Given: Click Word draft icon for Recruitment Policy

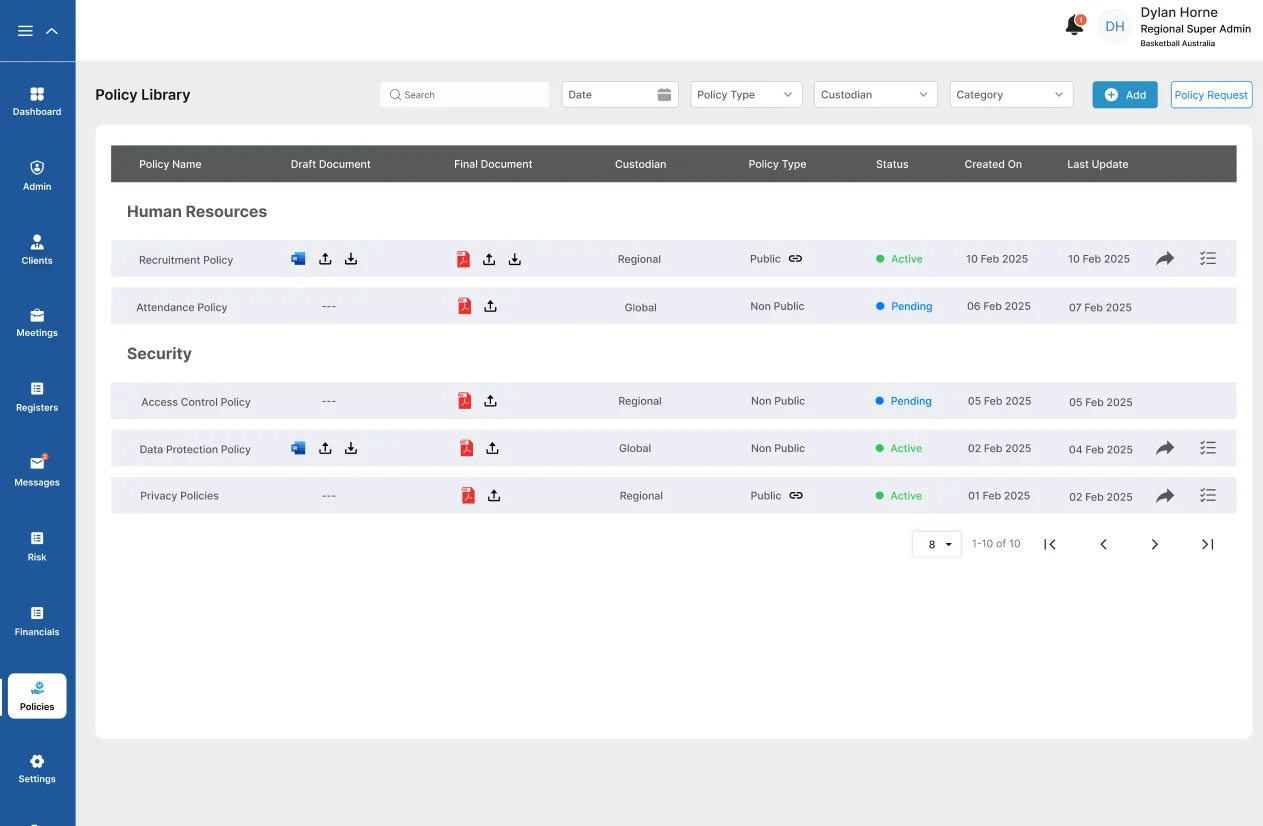Looking at the screenshot, I should coord(298,259).
